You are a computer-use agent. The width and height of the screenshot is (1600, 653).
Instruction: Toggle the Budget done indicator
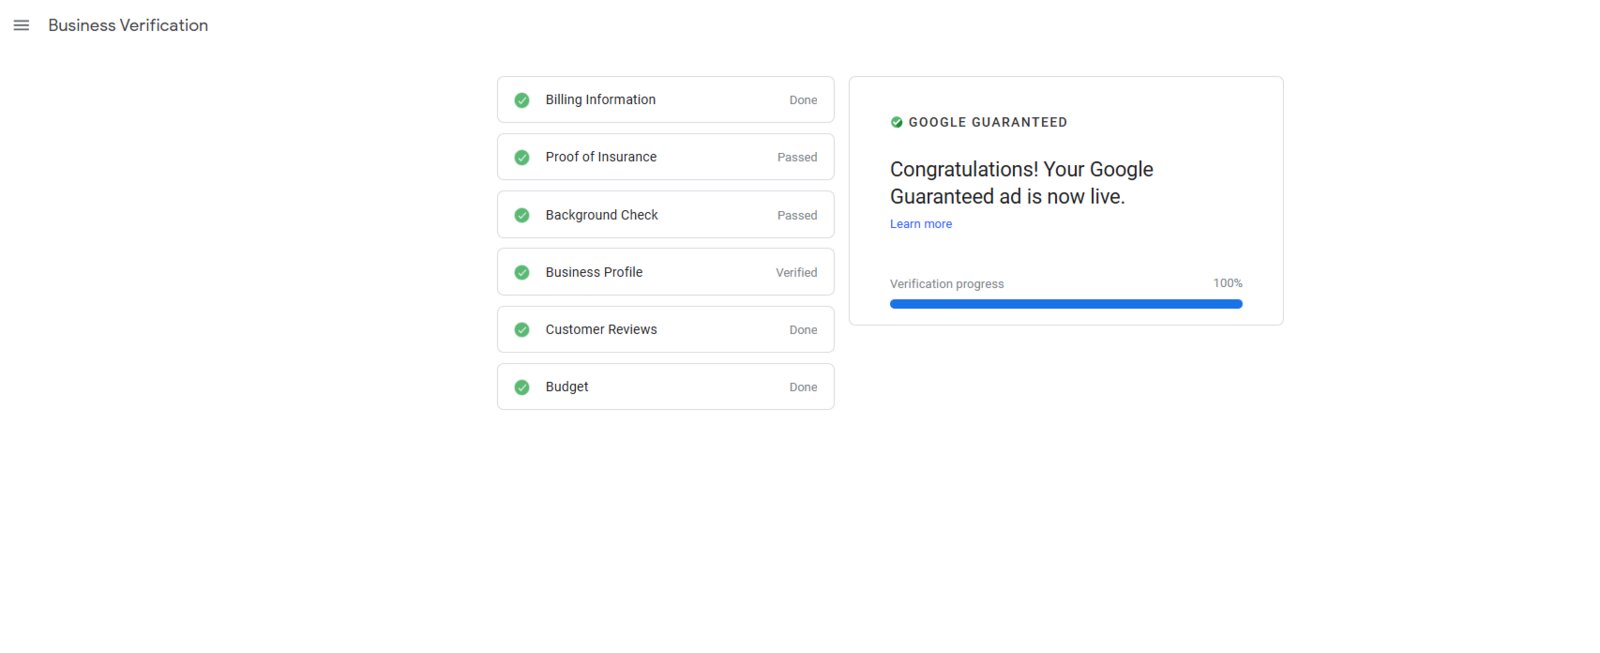[803, 386]
